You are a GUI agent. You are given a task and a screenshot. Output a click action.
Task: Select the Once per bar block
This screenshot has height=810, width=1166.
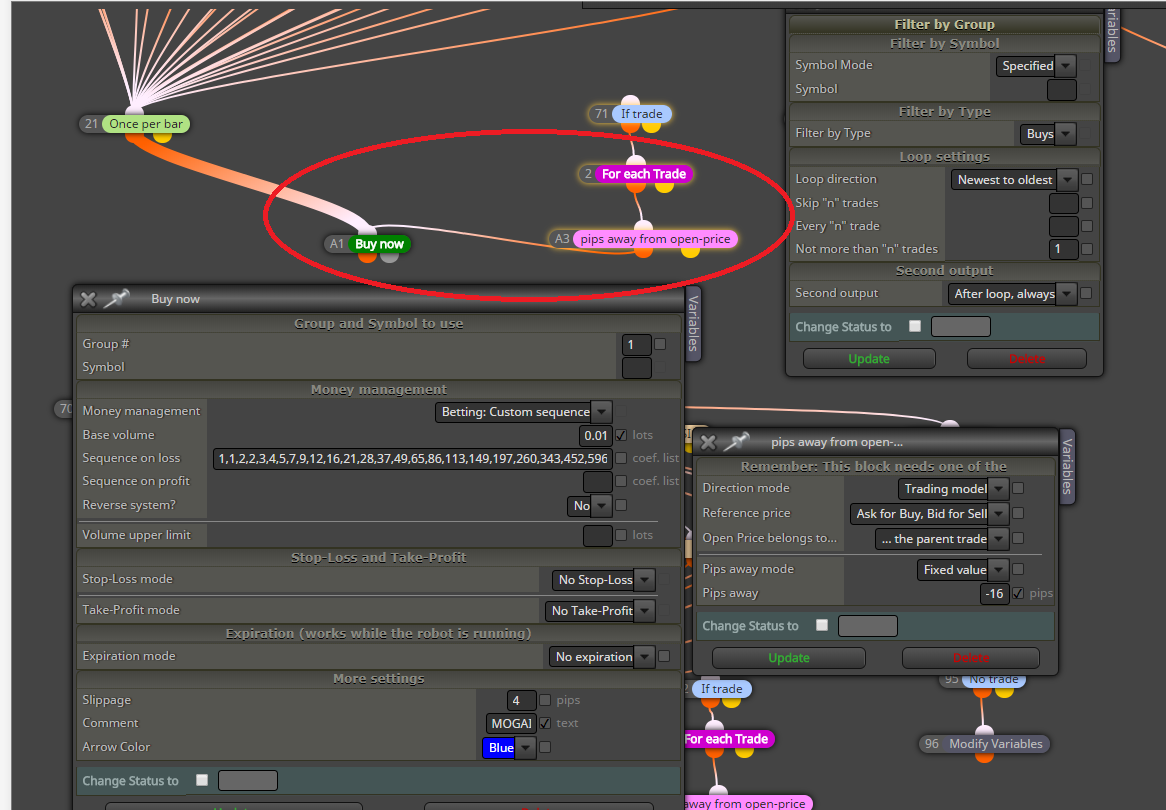coord(146,124)
